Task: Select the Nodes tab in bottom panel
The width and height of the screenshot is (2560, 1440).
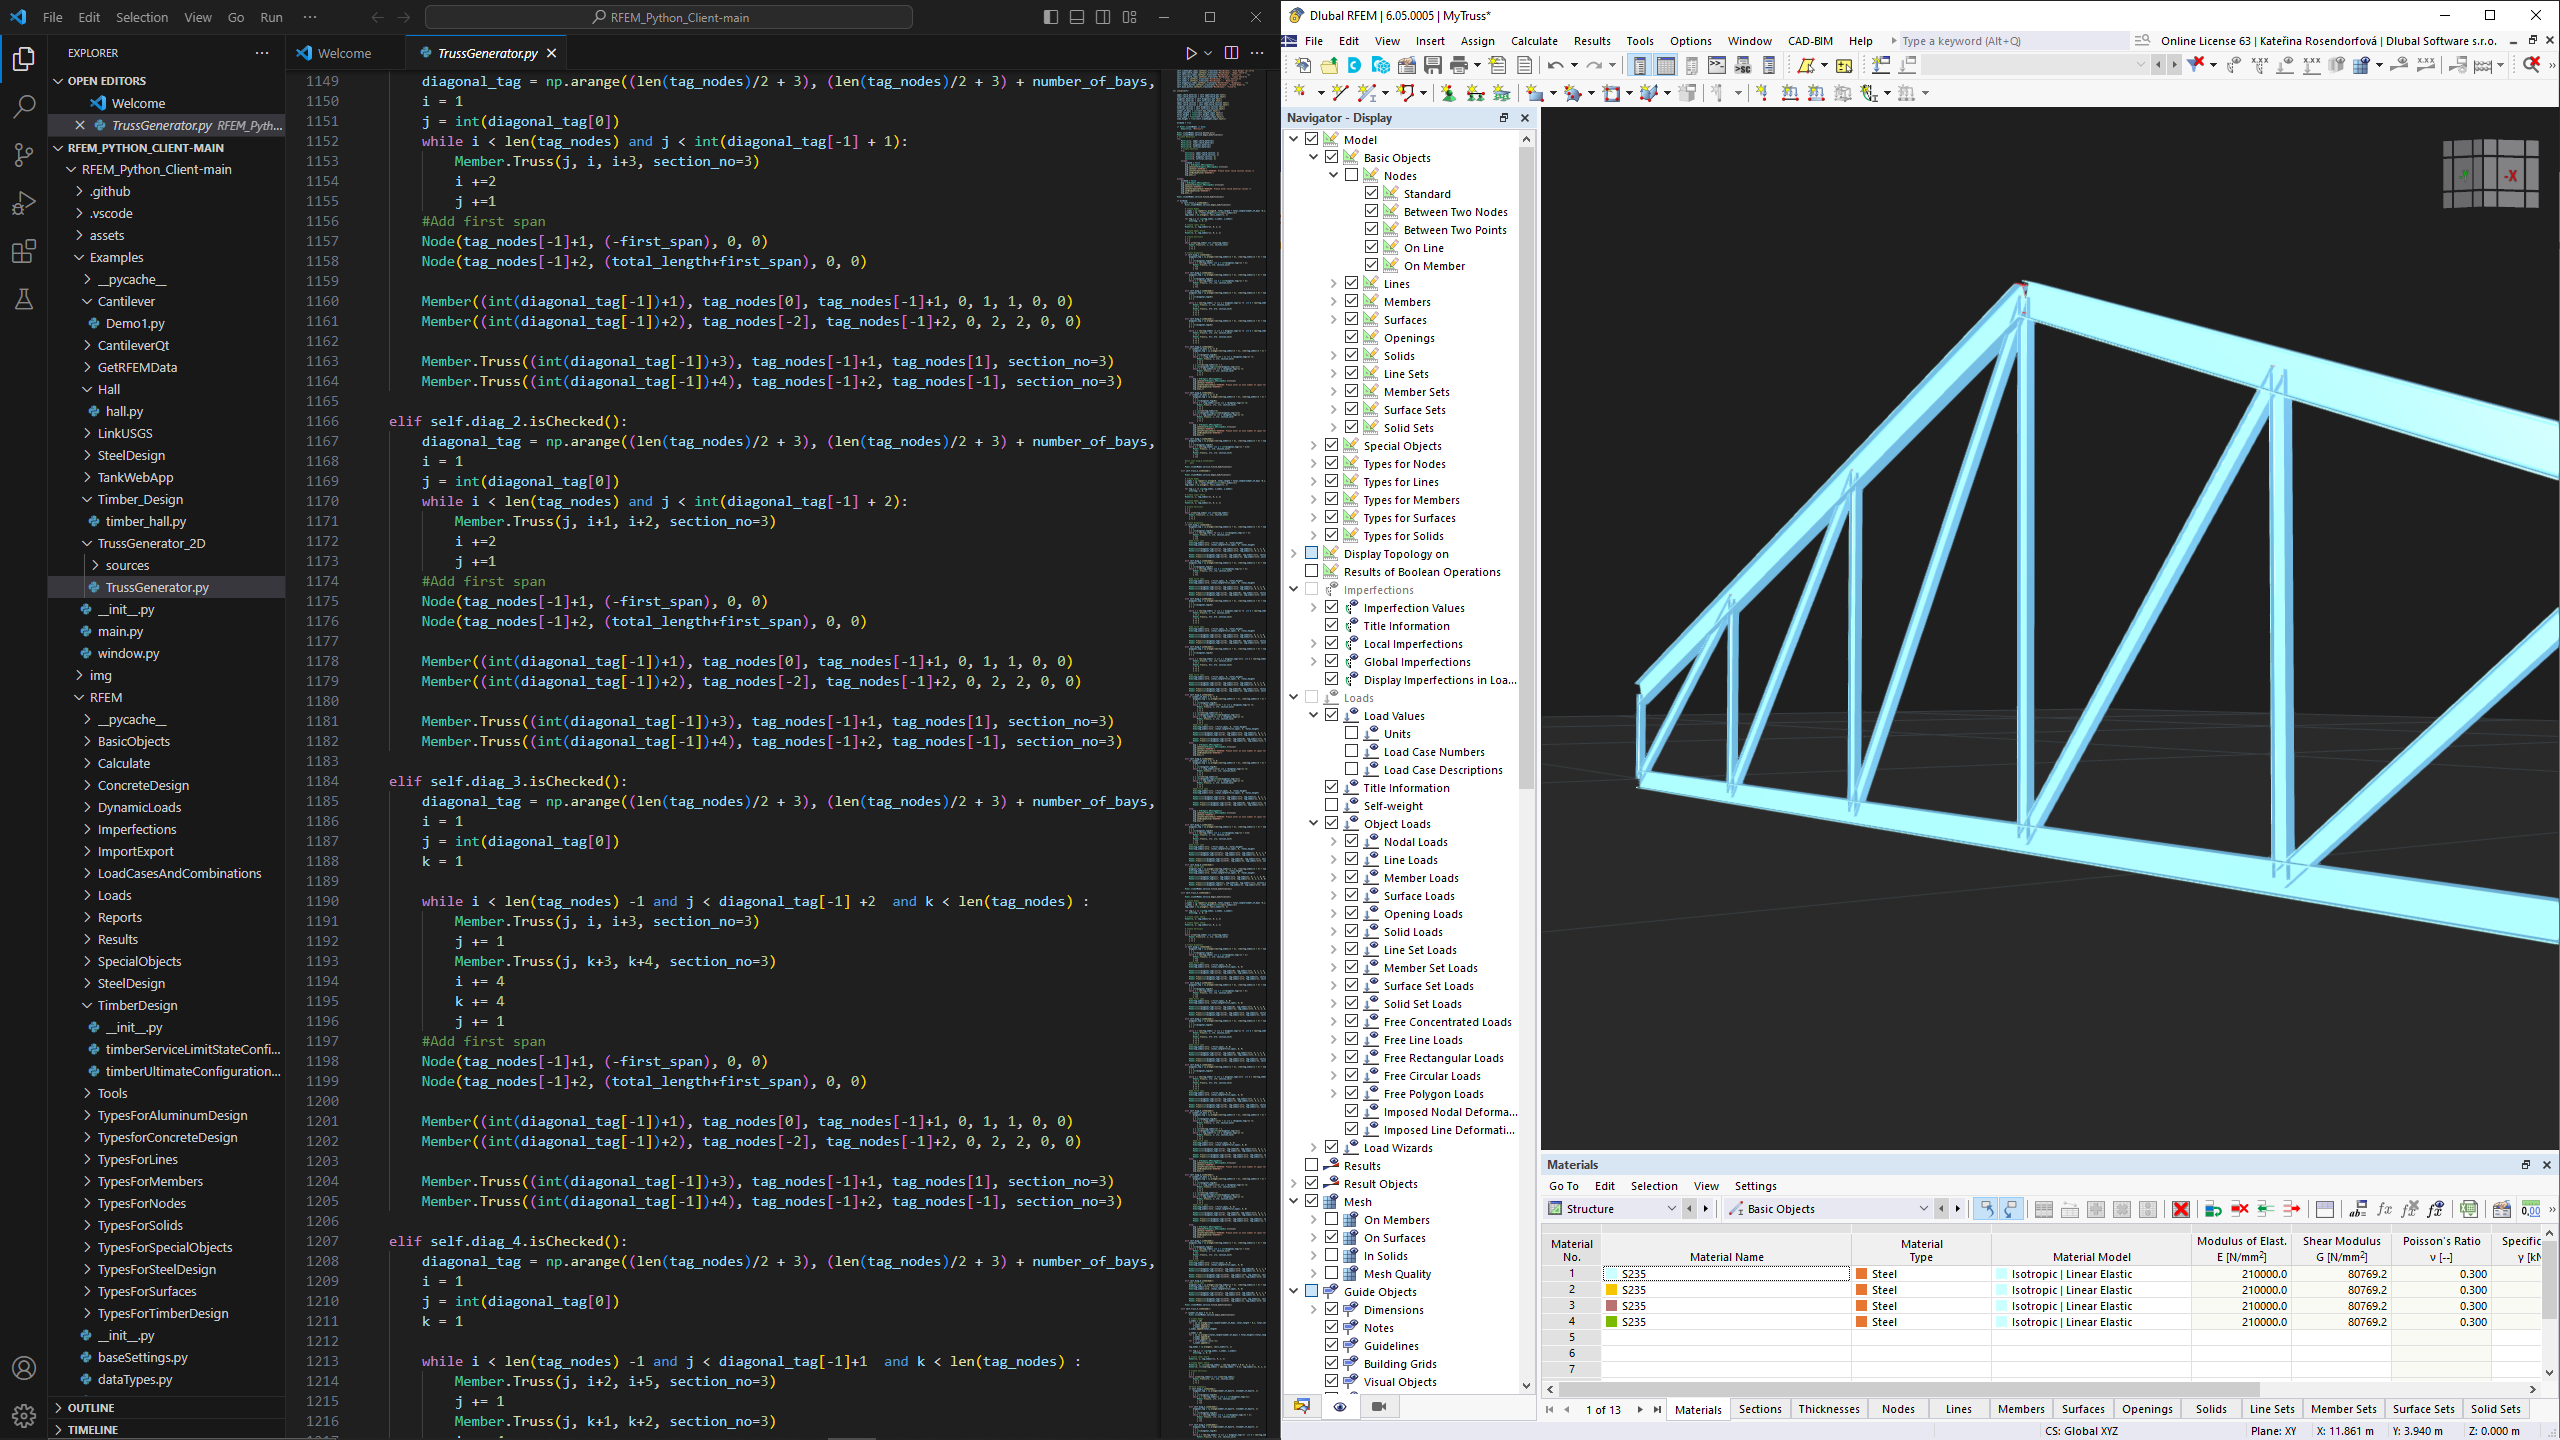Action: pos(1897,1408)
